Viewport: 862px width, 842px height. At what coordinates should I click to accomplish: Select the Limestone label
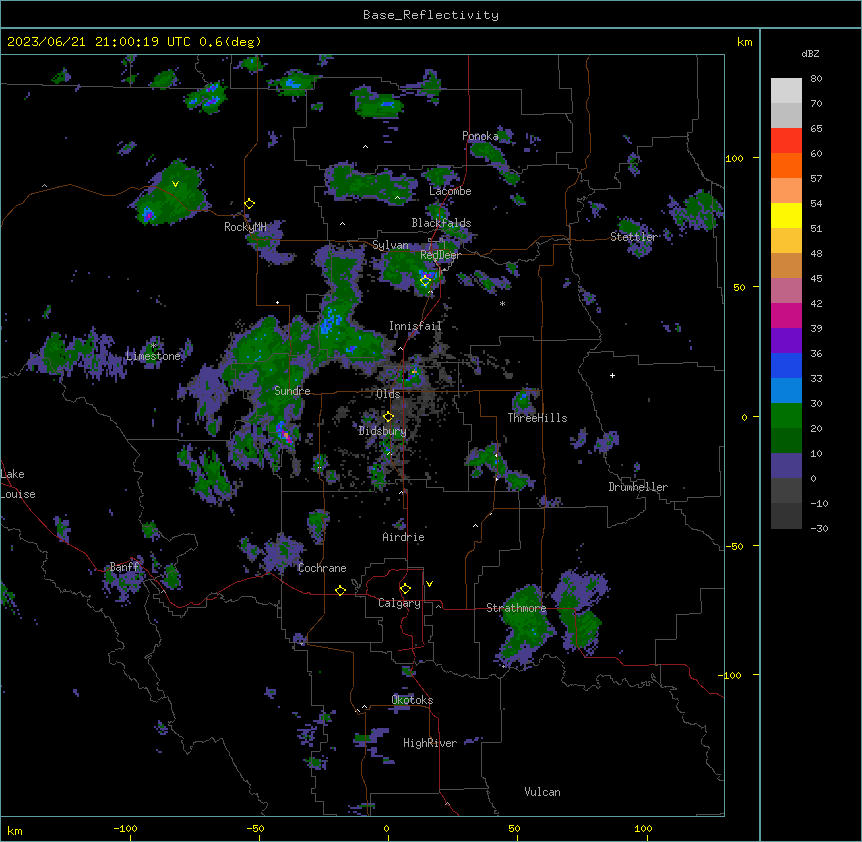(x=153, y=356)
